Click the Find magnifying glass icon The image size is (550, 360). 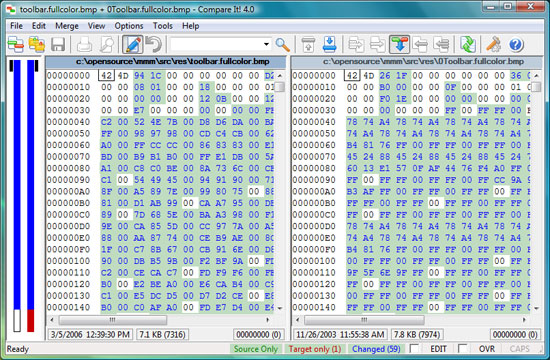tap(282, 45)
